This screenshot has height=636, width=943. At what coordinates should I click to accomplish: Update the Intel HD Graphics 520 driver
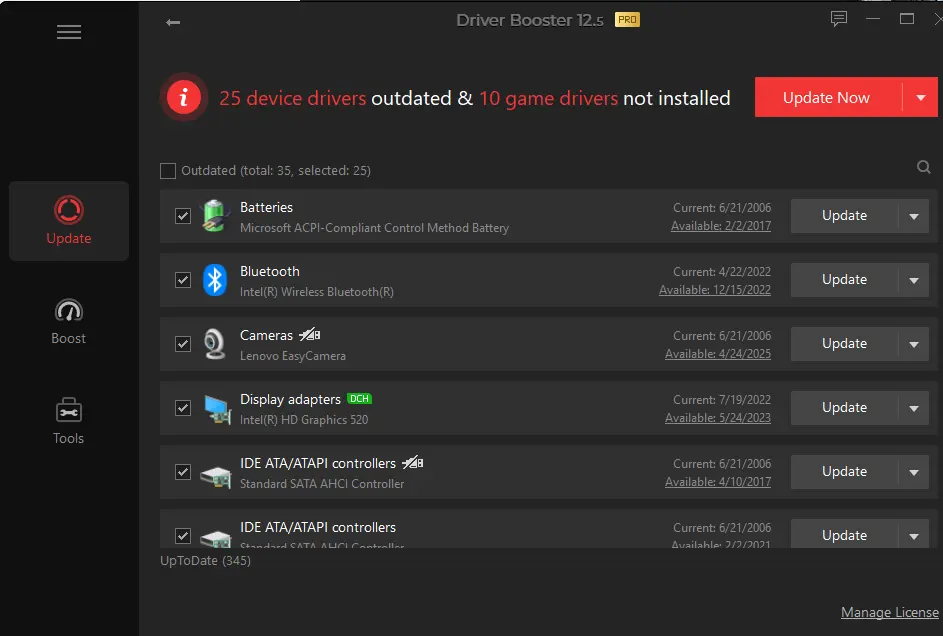coord(844,408)
